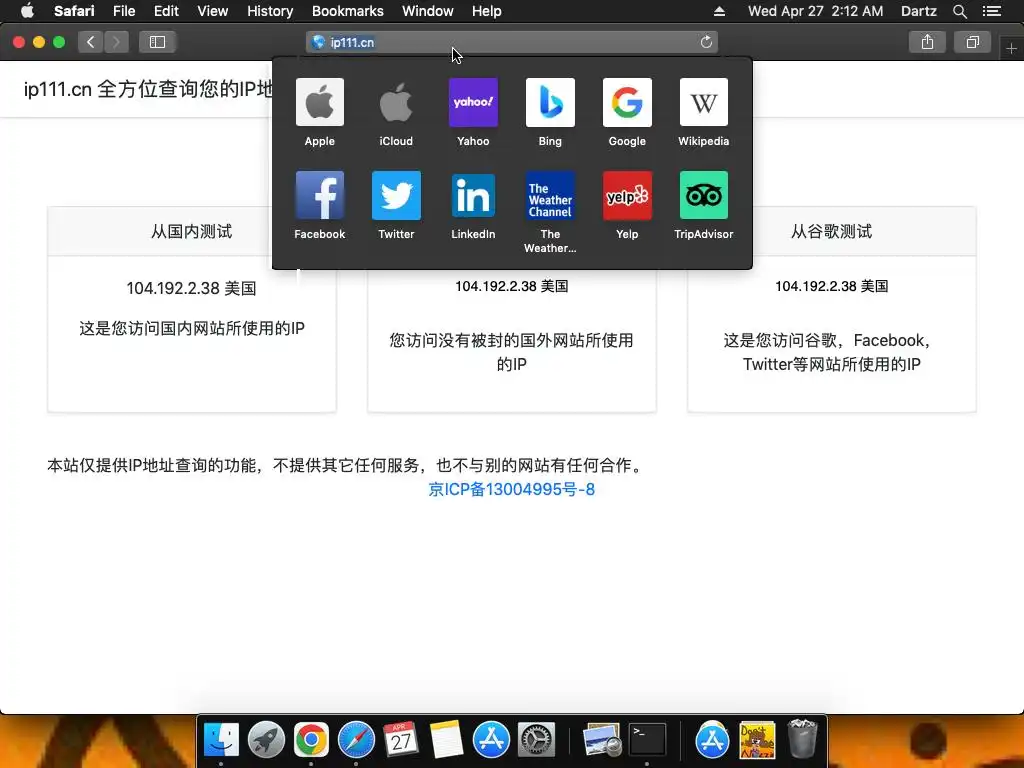1024x768 pixels.
Task: Click the Dartz user name in menu bar
Action: click(918, 11)
